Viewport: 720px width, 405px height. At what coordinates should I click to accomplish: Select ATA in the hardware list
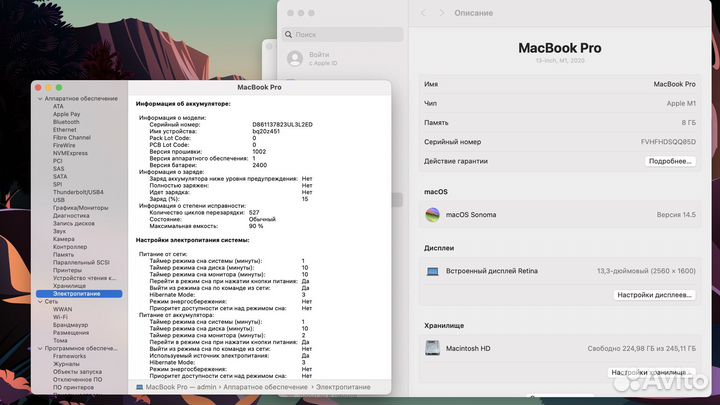[x=58, y=106]
